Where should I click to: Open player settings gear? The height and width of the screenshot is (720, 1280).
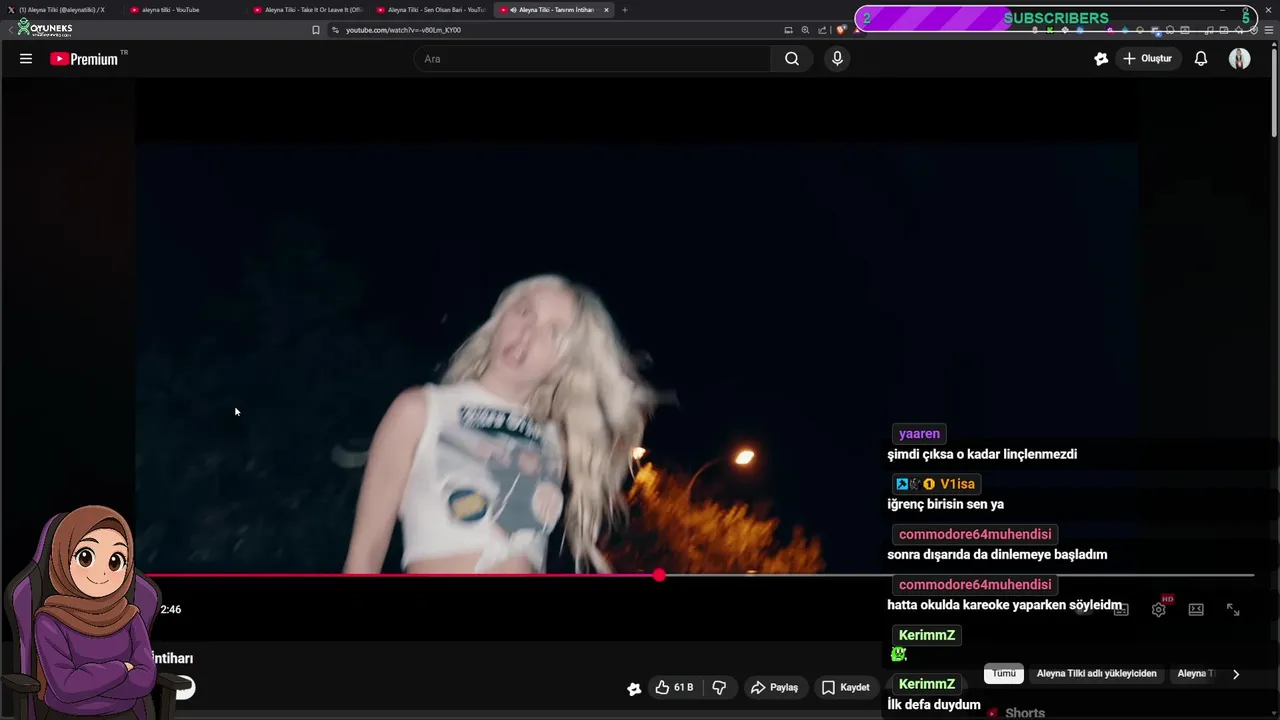click(x=1158, y=609)
